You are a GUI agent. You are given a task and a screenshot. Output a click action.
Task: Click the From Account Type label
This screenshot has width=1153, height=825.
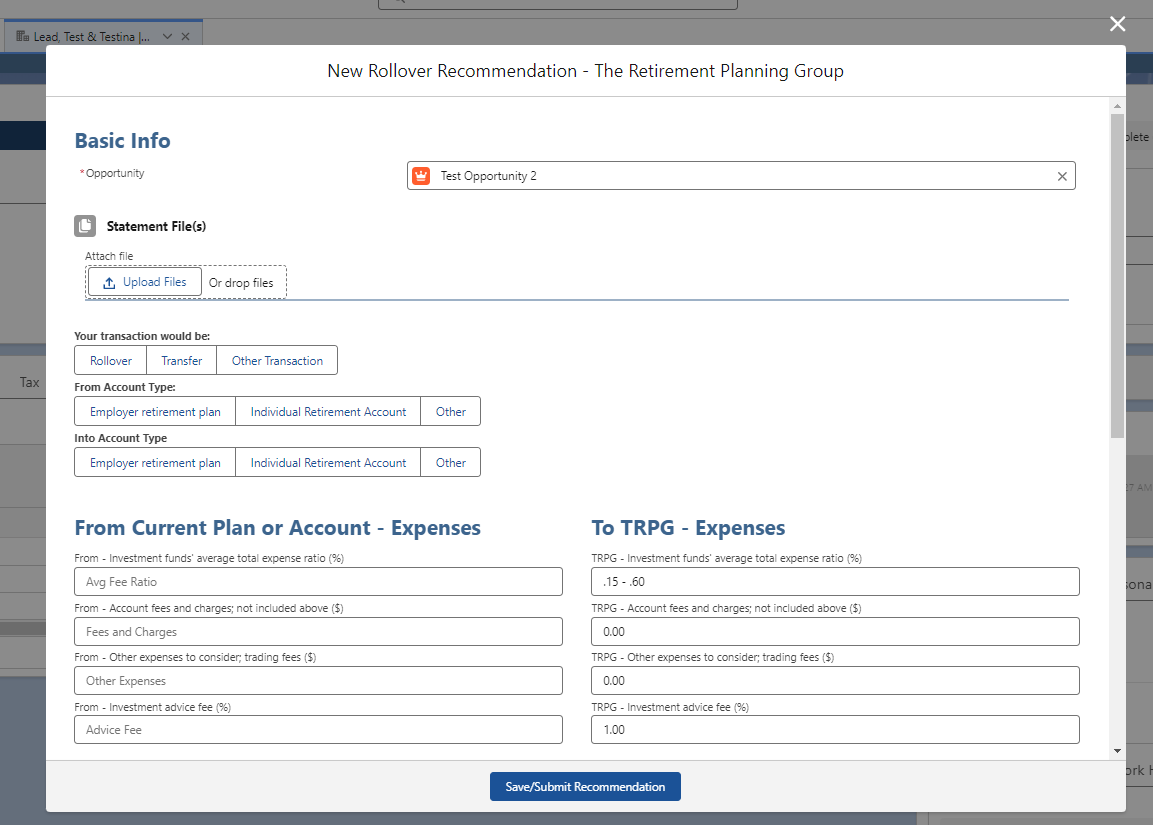click(x=125, y=387)
